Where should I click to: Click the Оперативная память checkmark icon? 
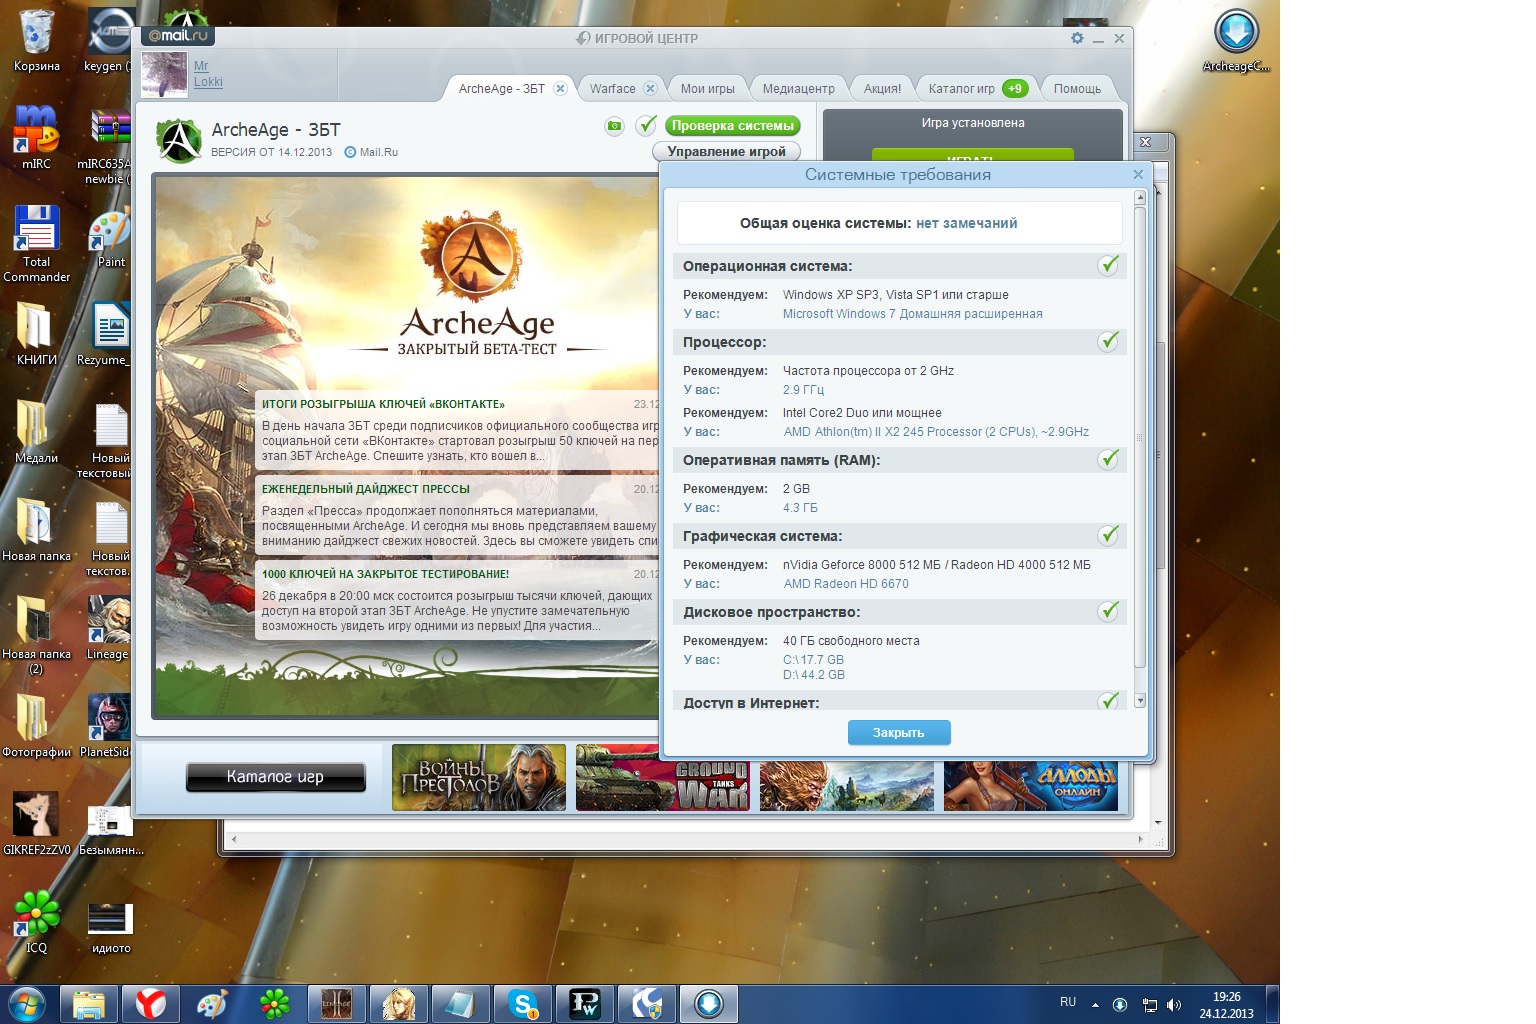point(1108,459)
